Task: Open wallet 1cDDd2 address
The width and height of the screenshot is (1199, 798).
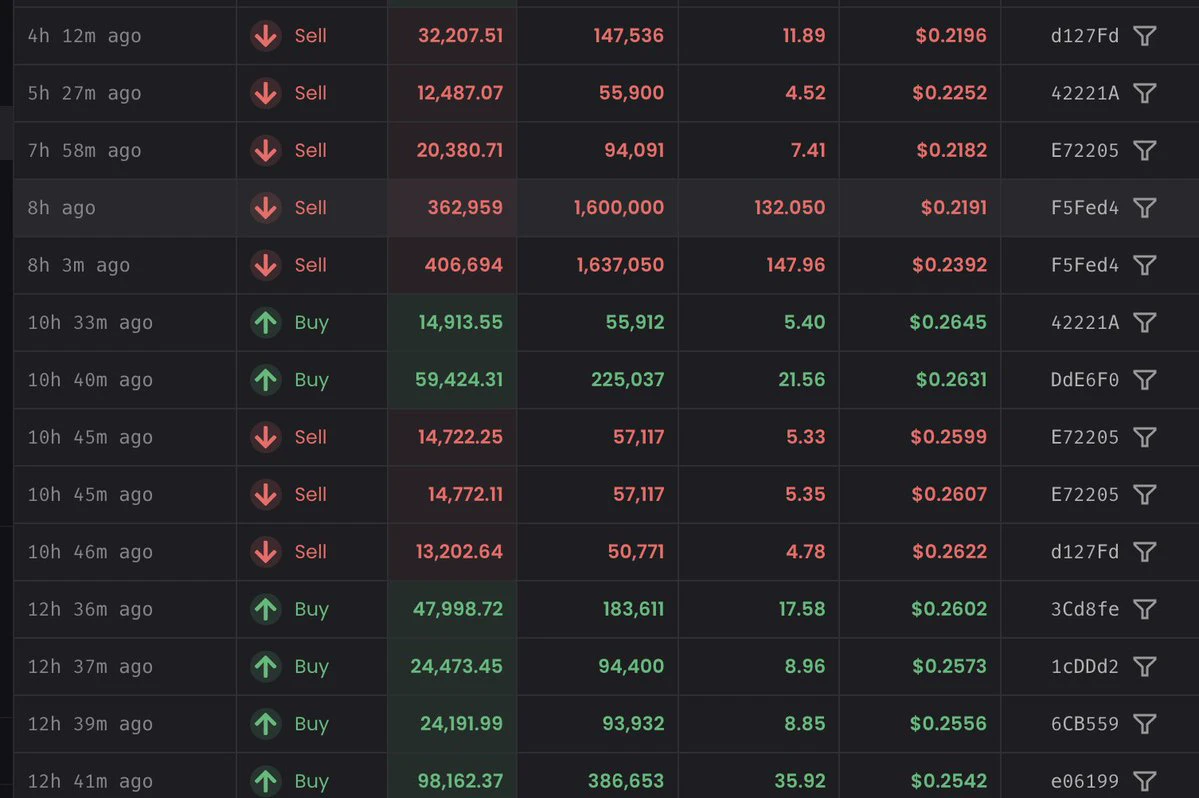Action: [x=1084, y=667]
